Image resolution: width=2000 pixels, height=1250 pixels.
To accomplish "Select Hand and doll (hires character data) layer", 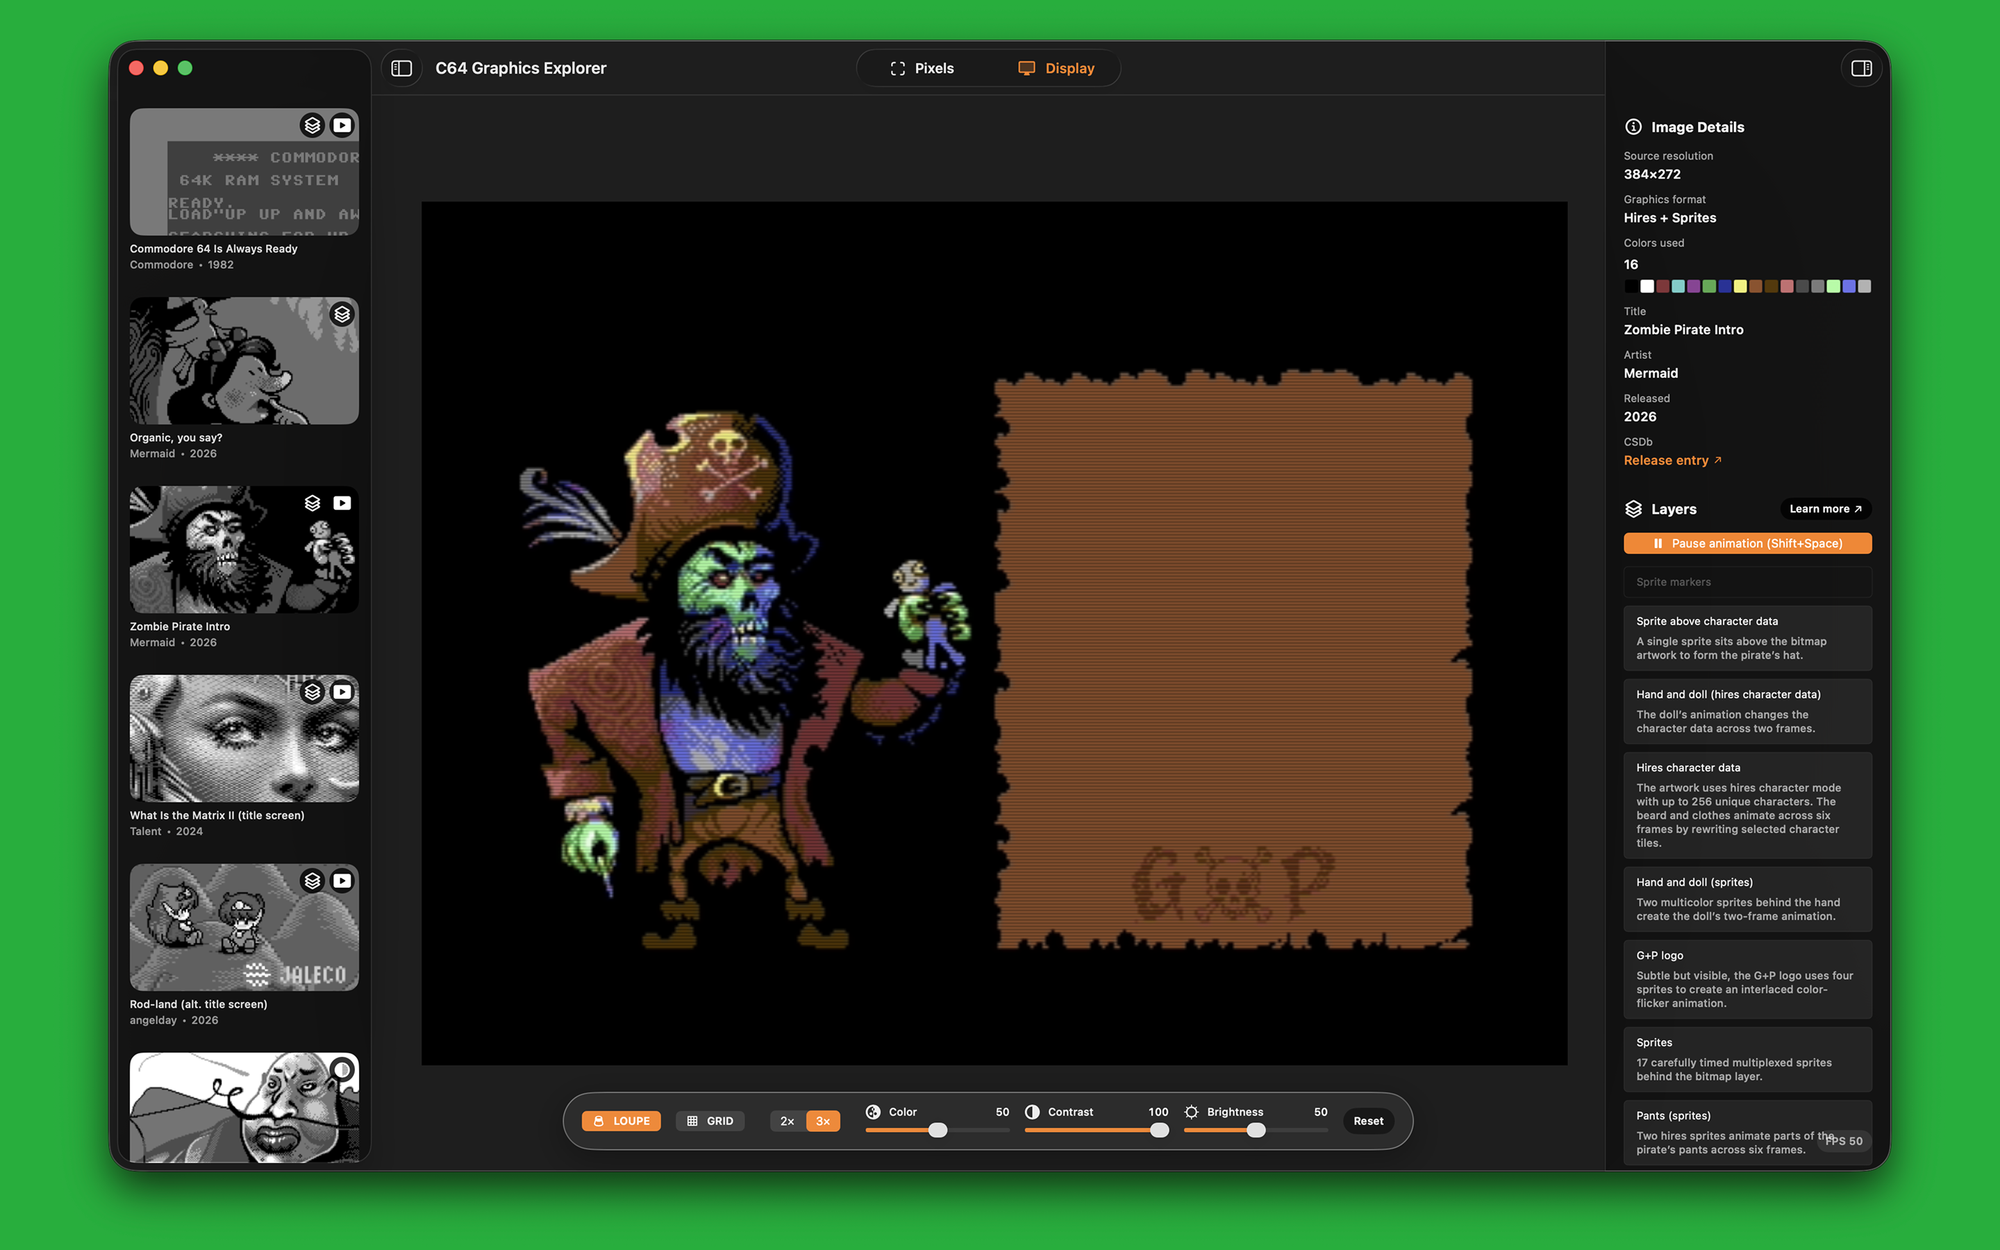I will point(1747,711).
